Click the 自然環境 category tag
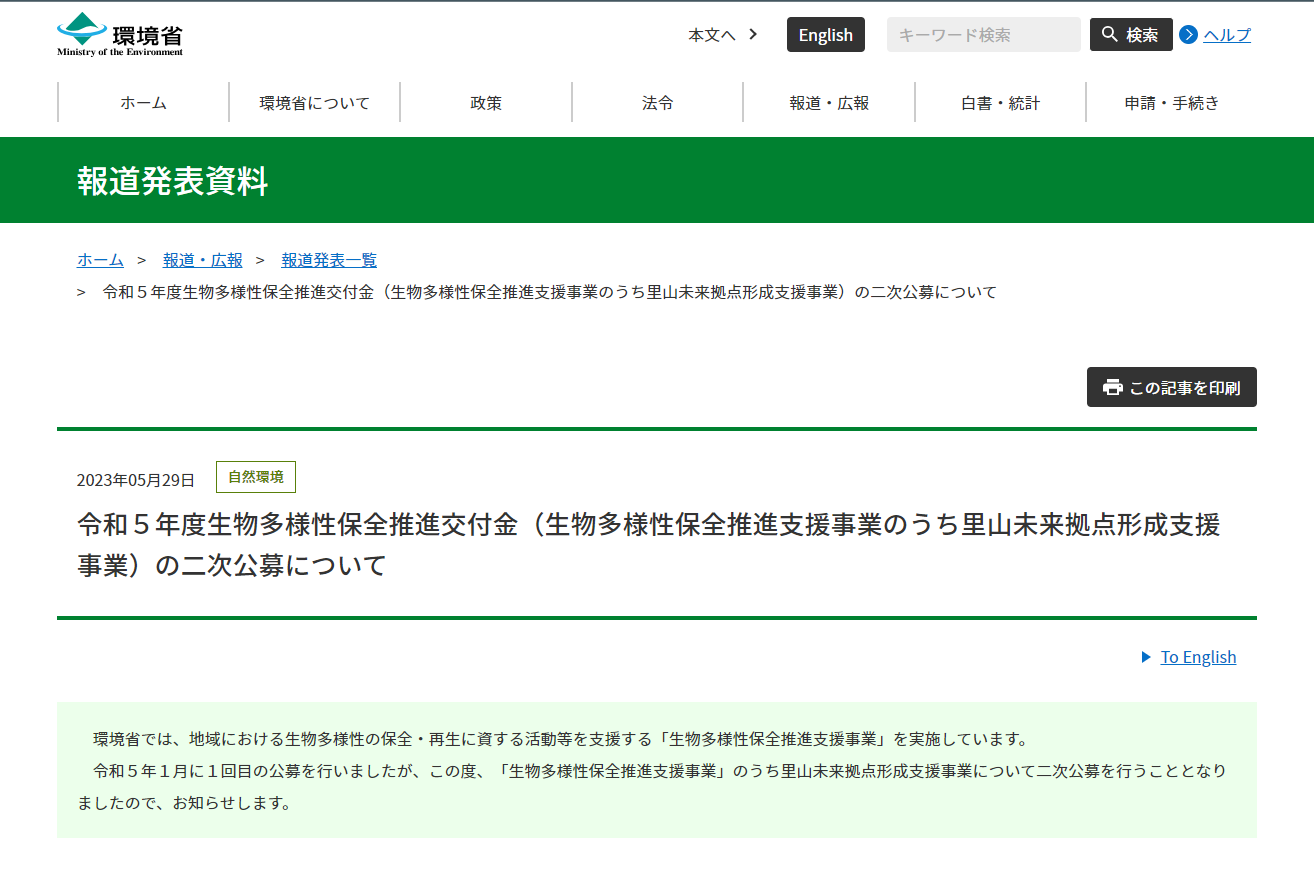1314x887 pixels. pos(256,477)
